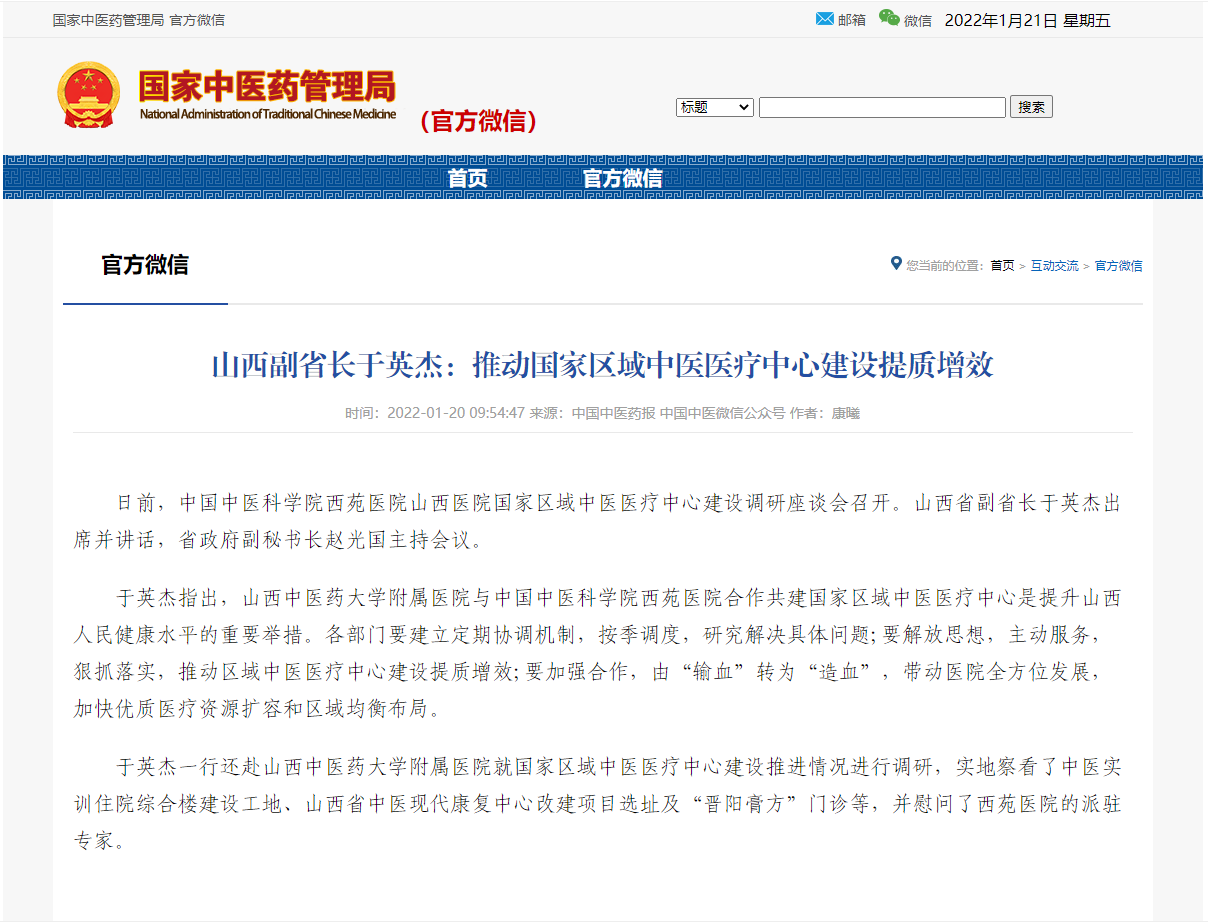Image resolution: width=1208 pixels, height=923 pixels.
Task: Focus the search text input box
Action: click(x=882, y=107)
